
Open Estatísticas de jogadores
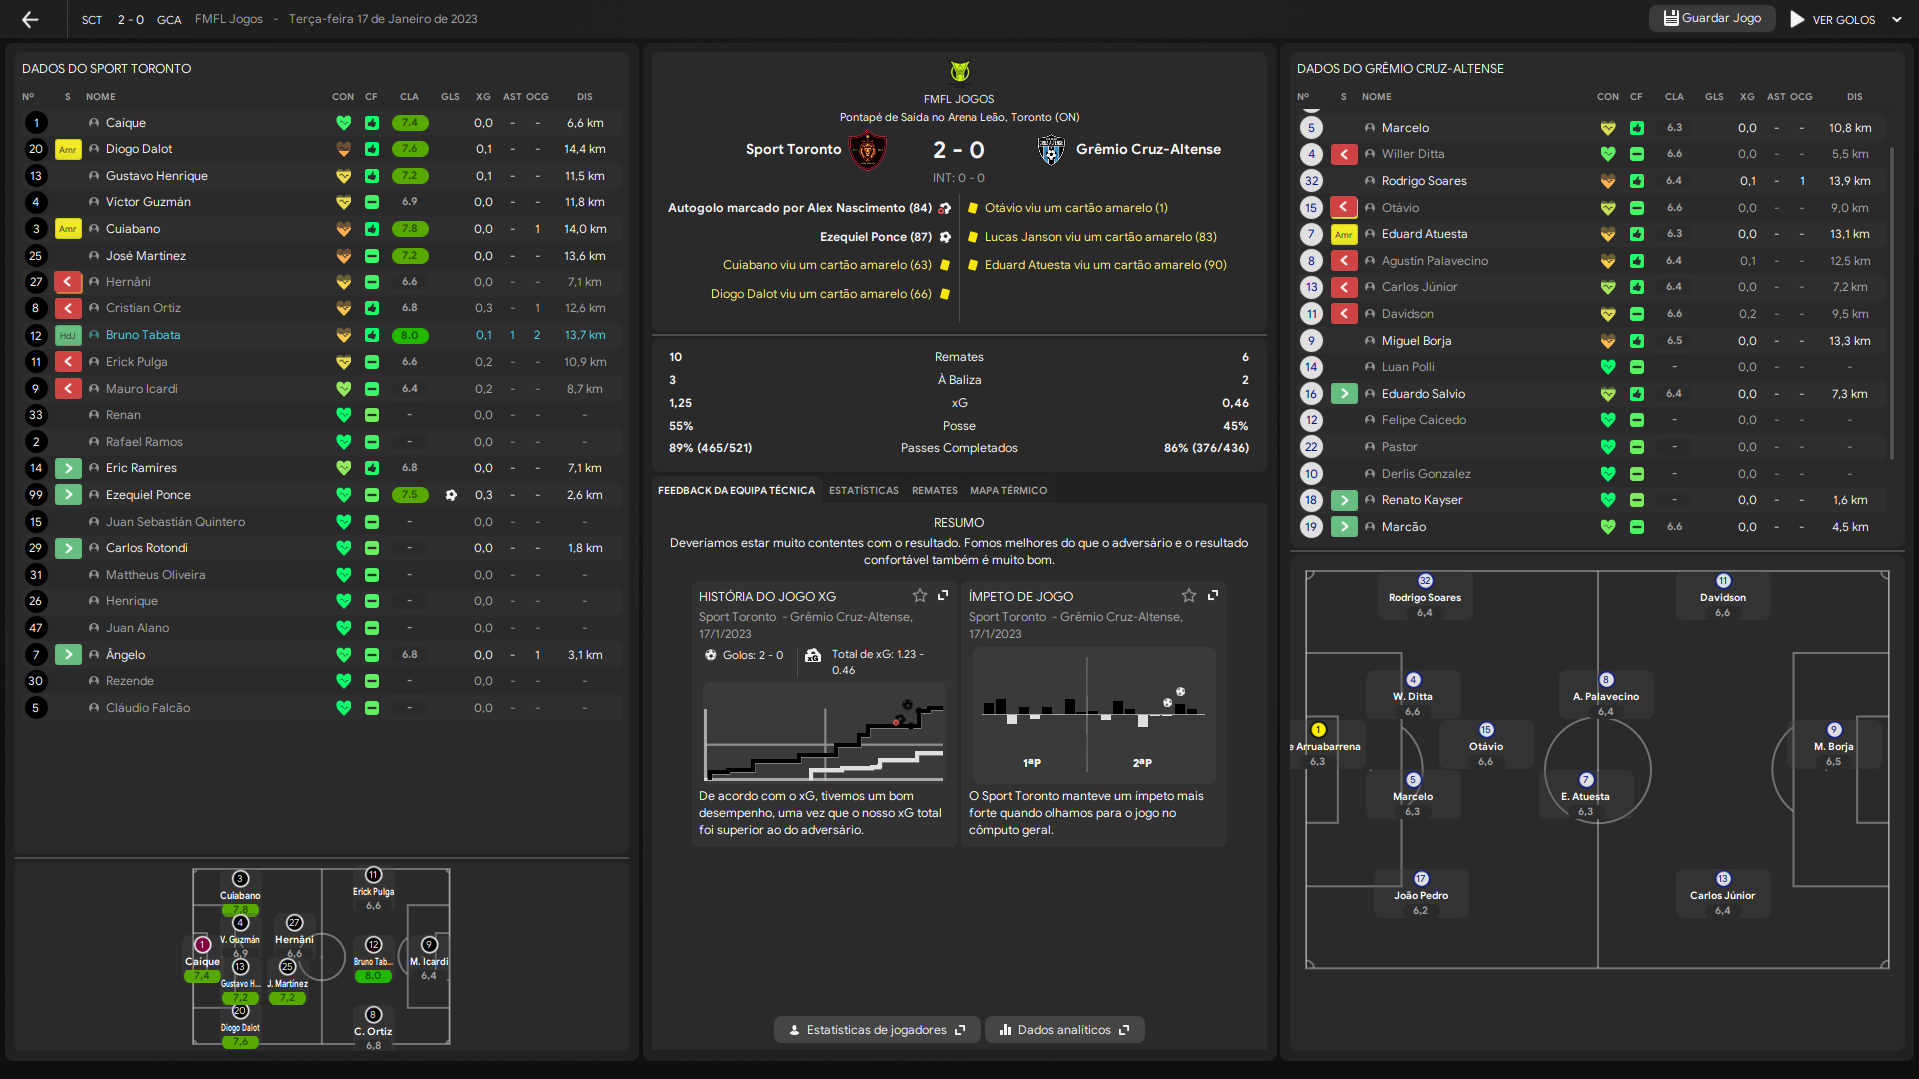[x=876, y=1030]
